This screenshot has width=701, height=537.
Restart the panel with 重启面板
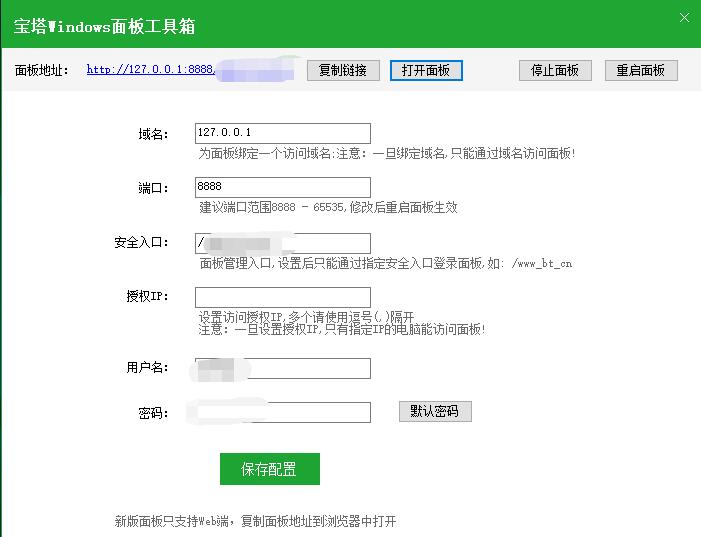641,70
